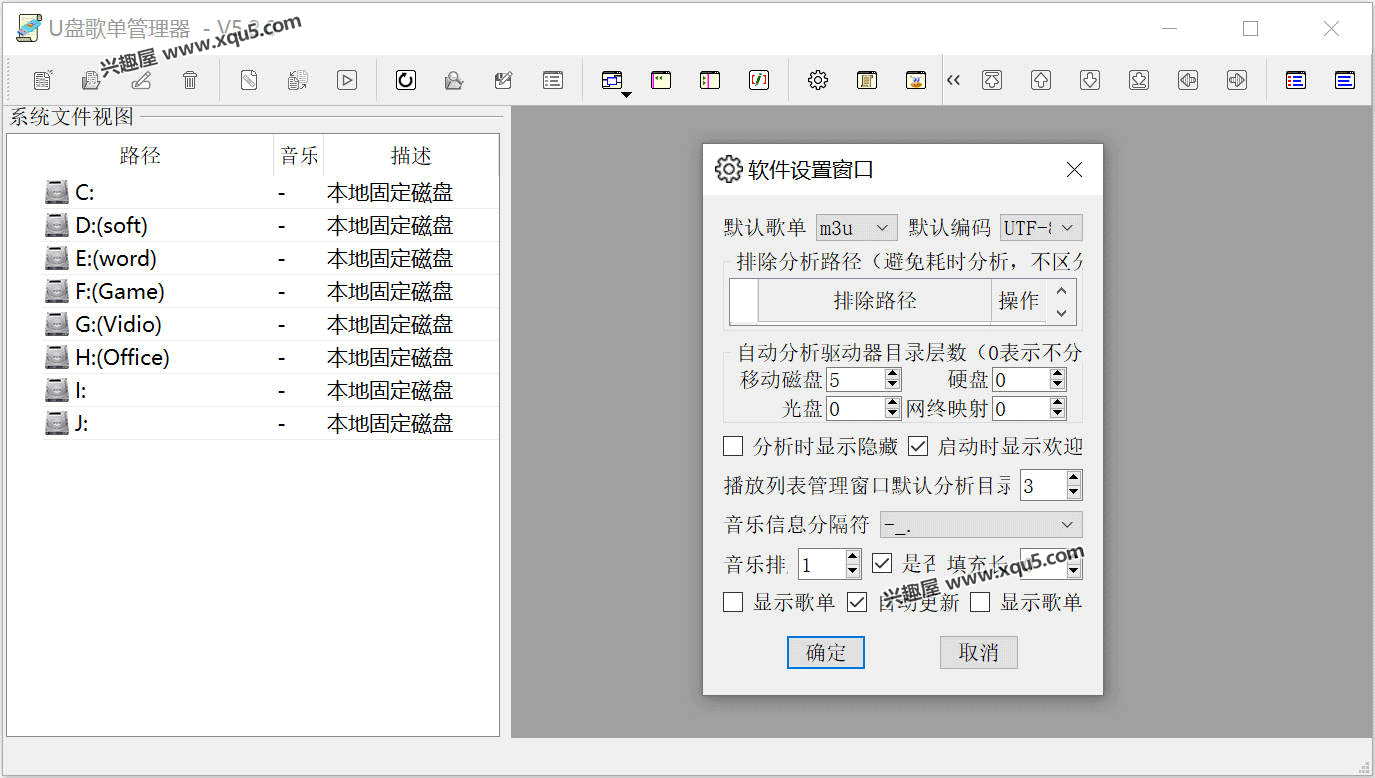The image size is (1375, 778).
Task: Click the red-blue list view icon
Action: coord(1296,81)
